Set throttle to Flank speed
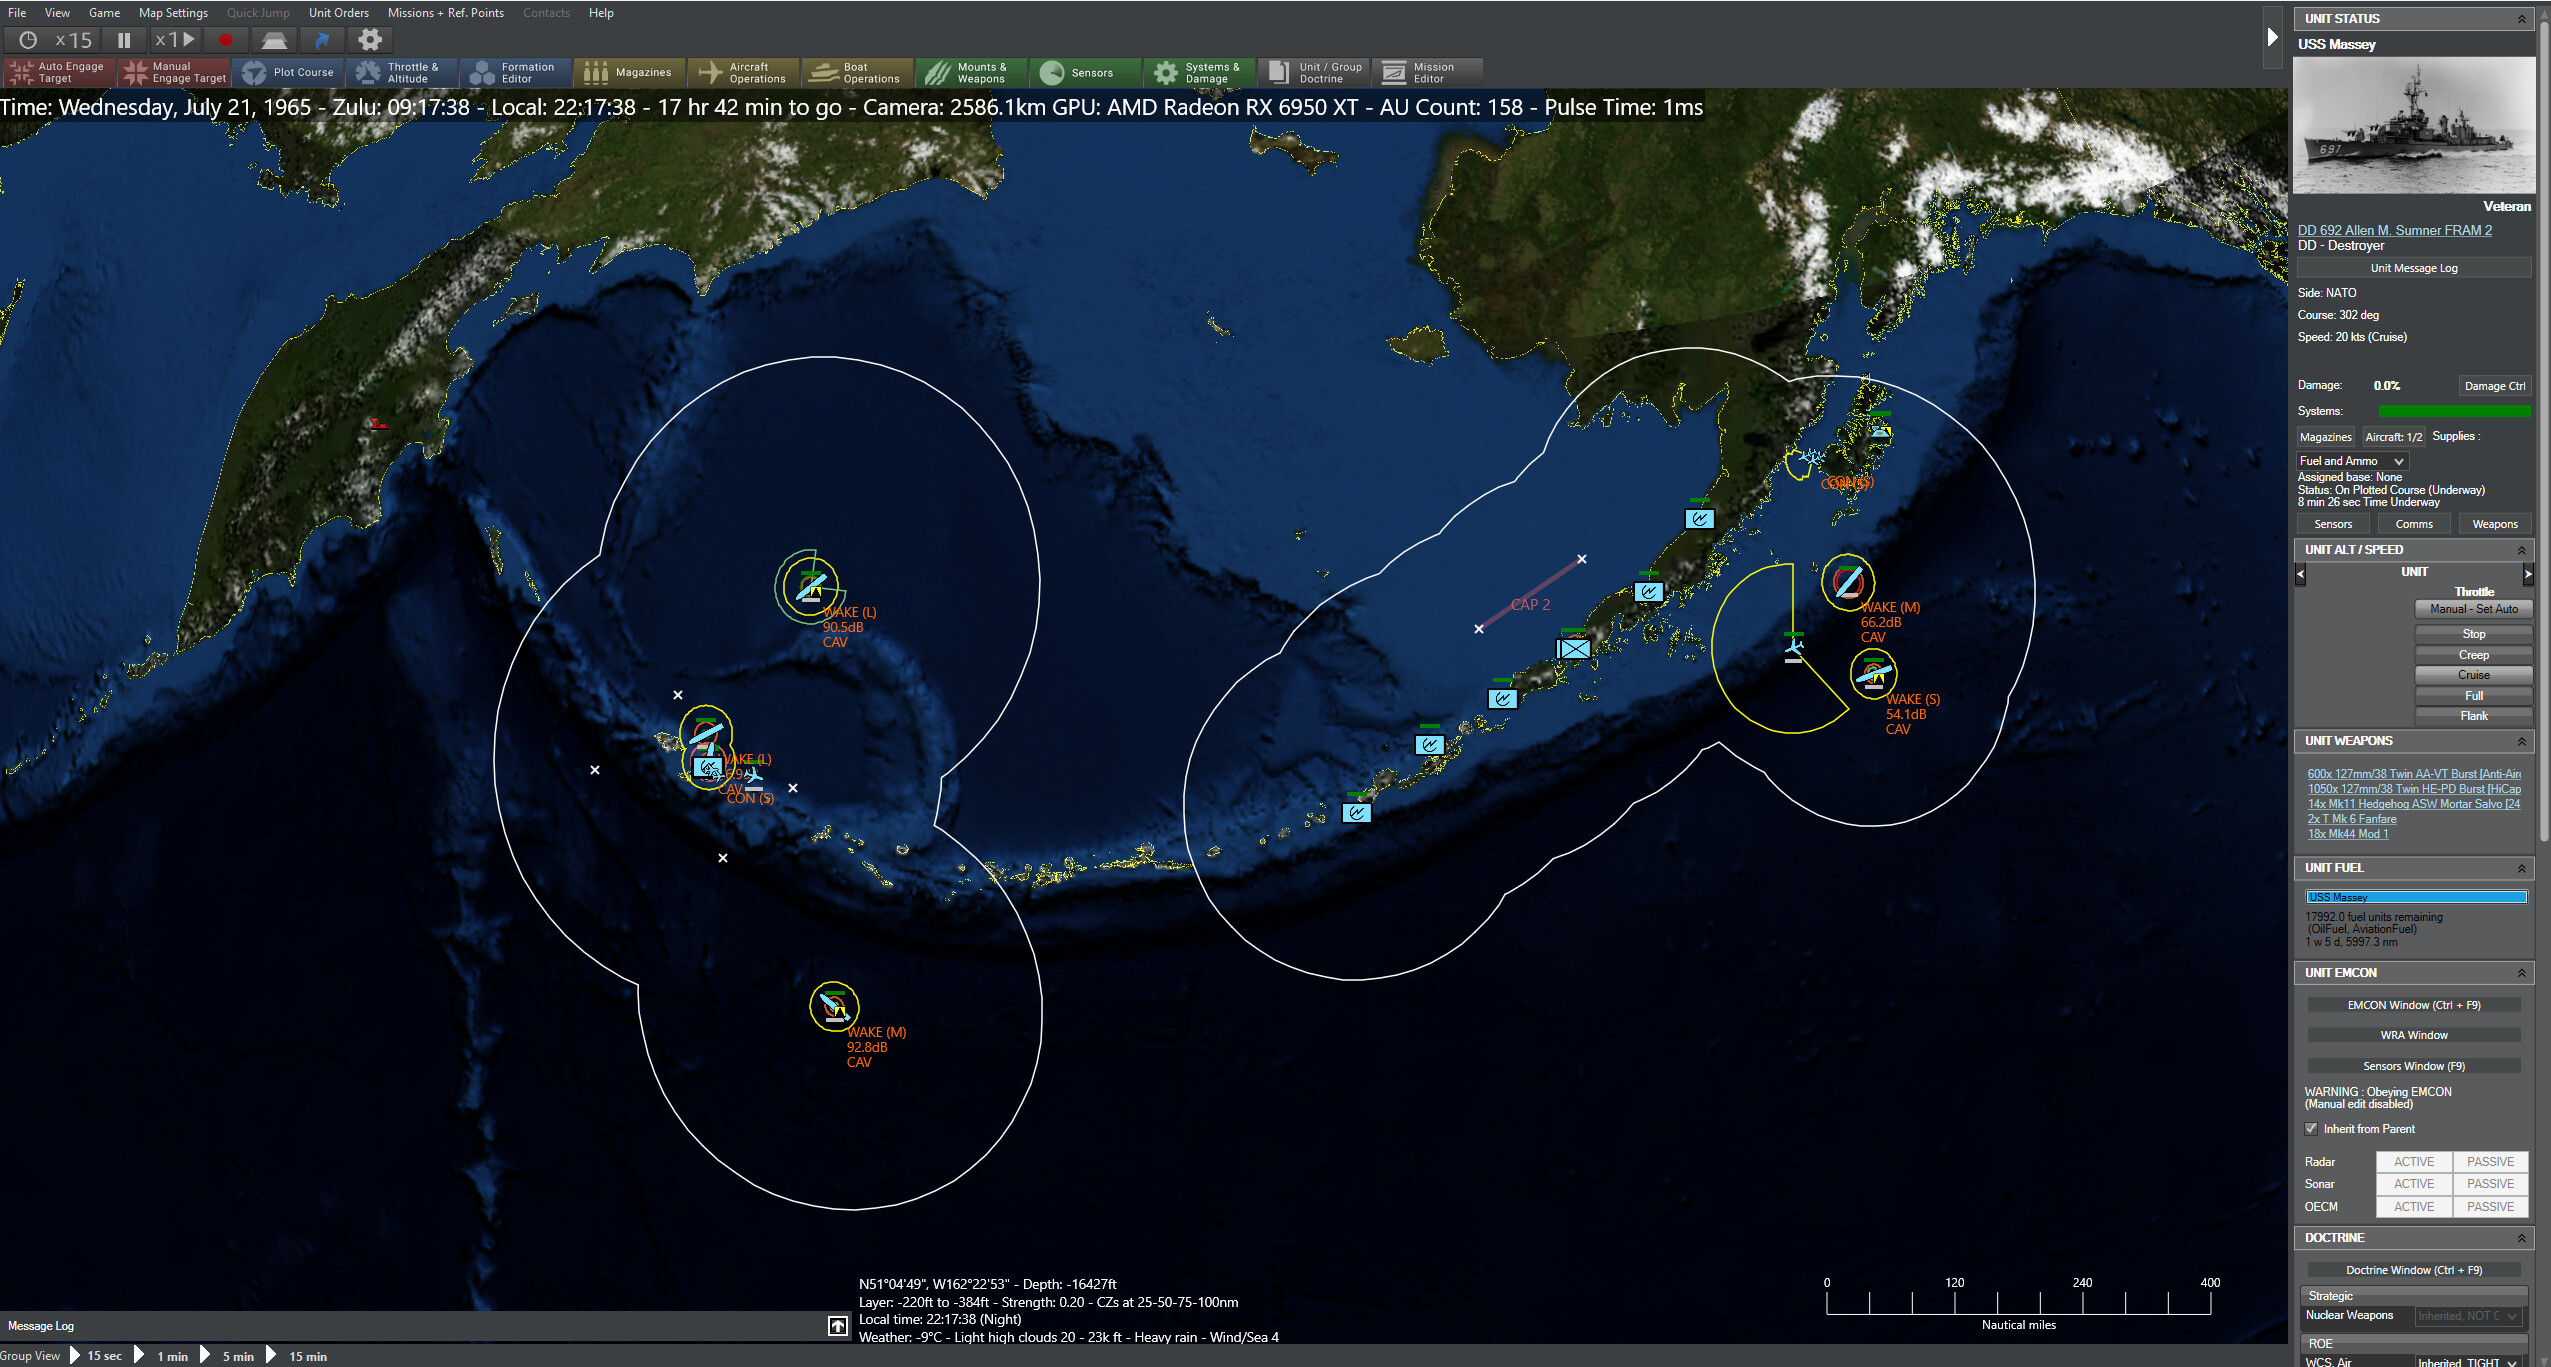 pyautogui.click(x=2474, y=716)
